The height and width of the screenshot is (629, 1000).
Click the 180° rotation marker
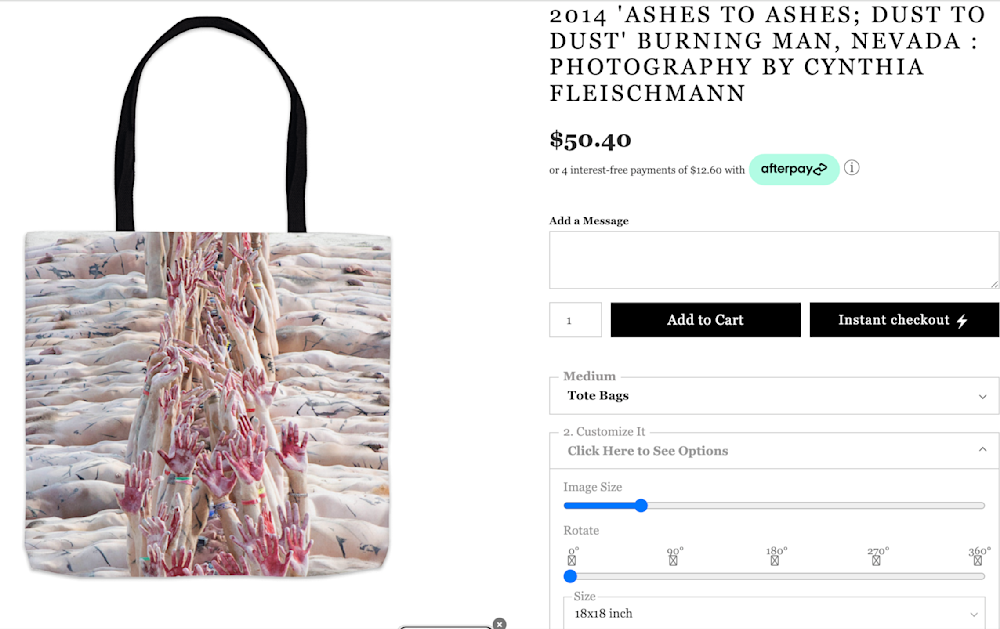(775, 560)
